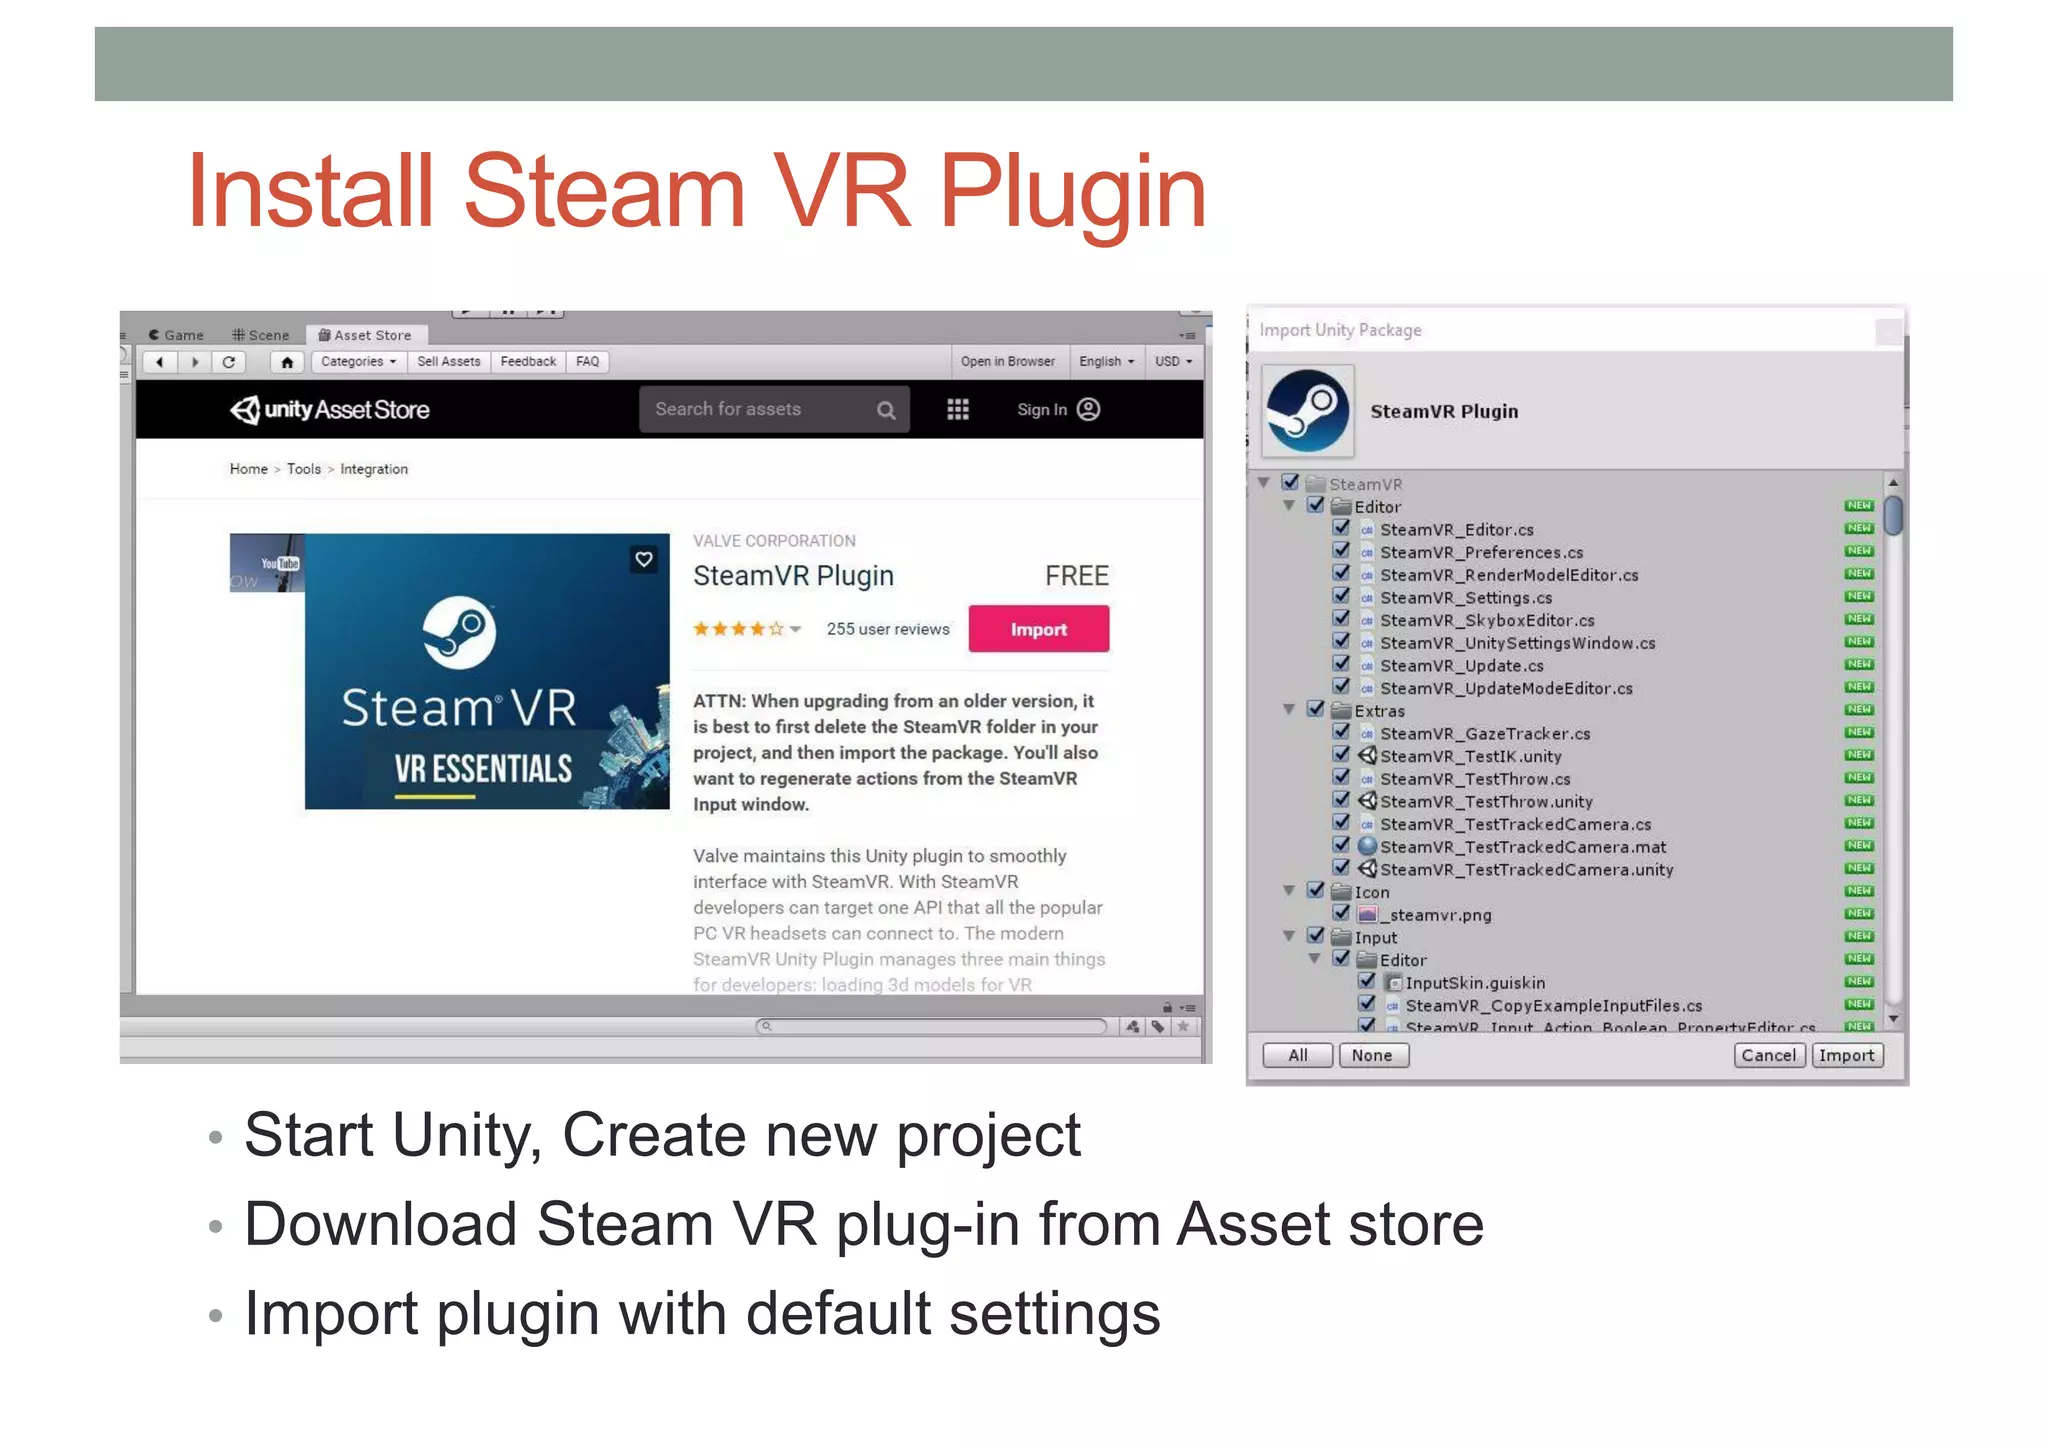This screenshot has width=2048, height=1447.
Task: Switch to the Scene tab
Action: point(261,335)
